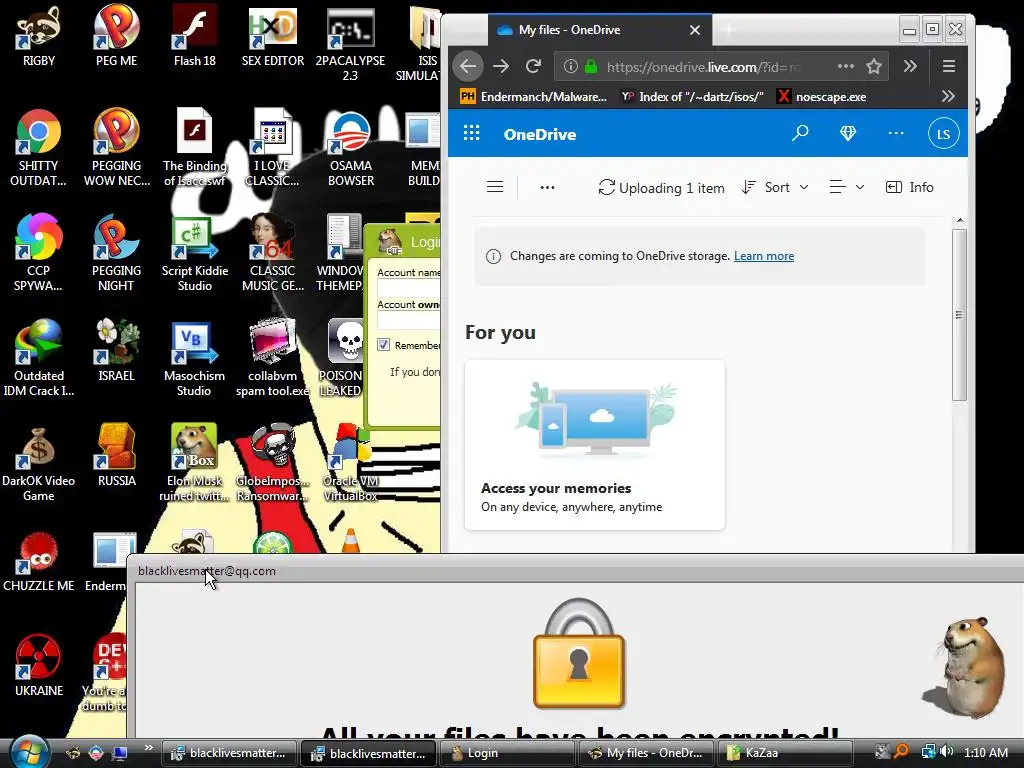Open the Endermanch/Malware... bookmark
Viewport: 1024px width, 768px height.
tap(534, 97)
